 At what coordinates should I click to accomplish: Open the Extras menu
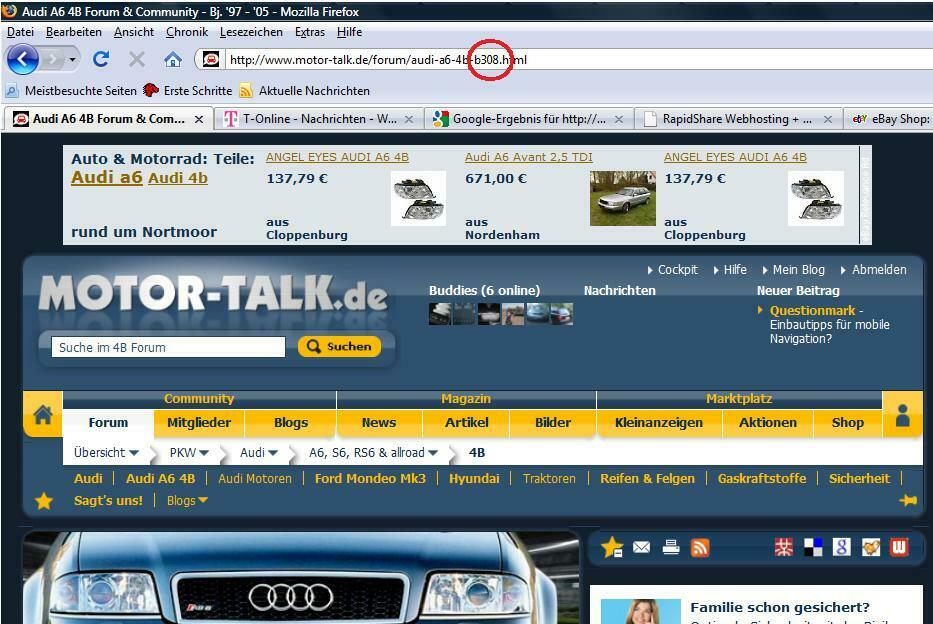[310, 32]
